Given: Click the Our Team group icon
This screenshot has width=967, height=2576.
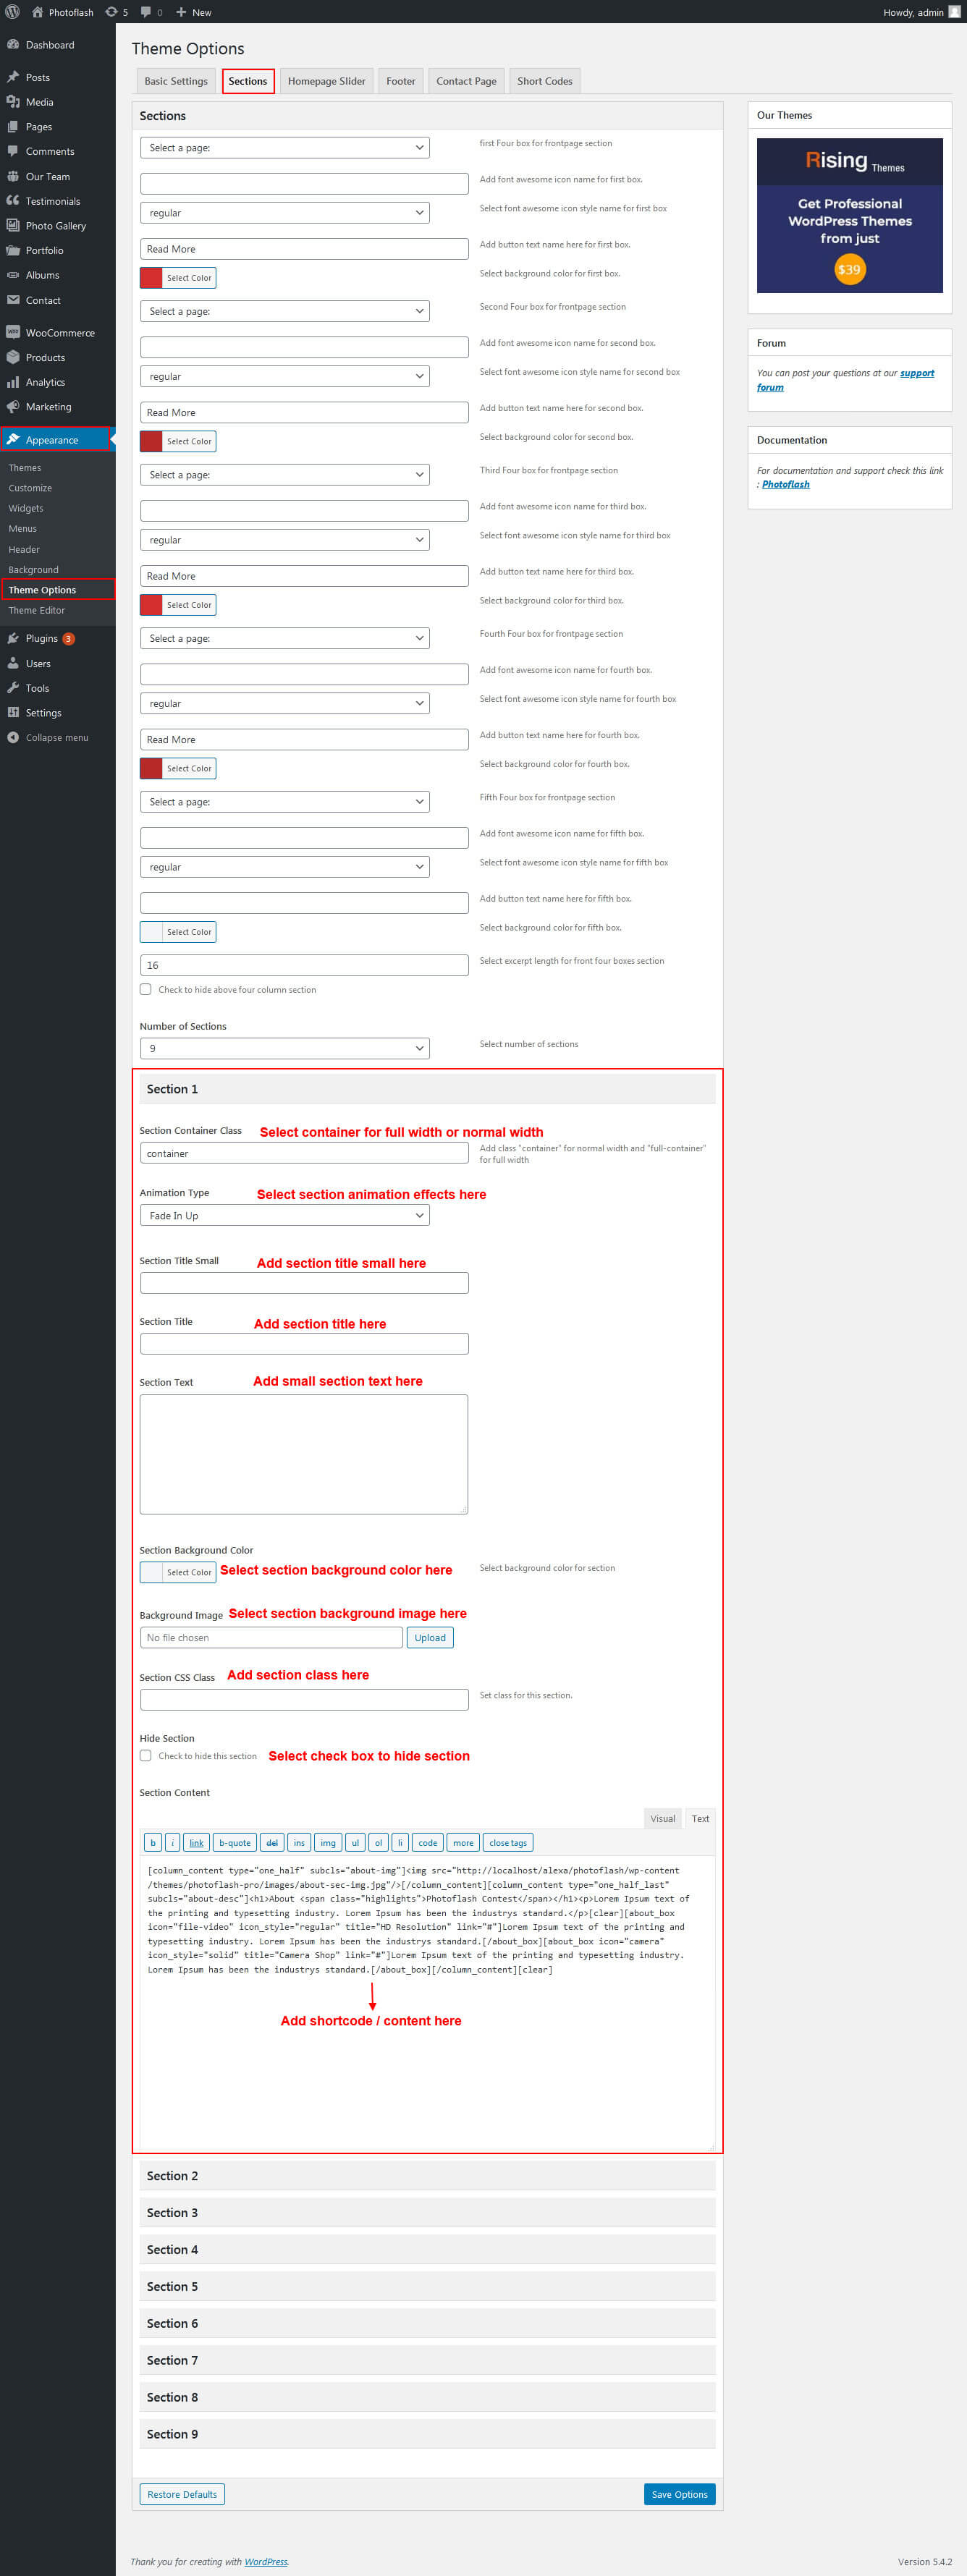Looking at the screenshot, I should [x=13, y=176].
